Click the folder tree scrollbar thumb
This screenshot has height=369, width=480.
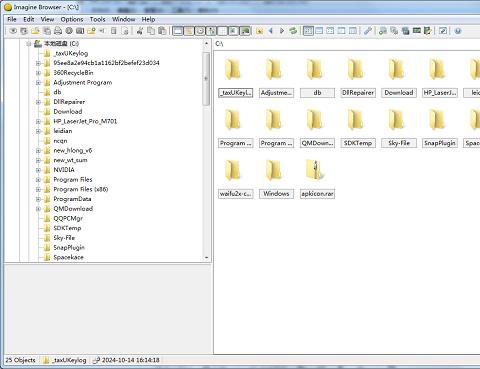pyautogui.click(x=206, y=78)
